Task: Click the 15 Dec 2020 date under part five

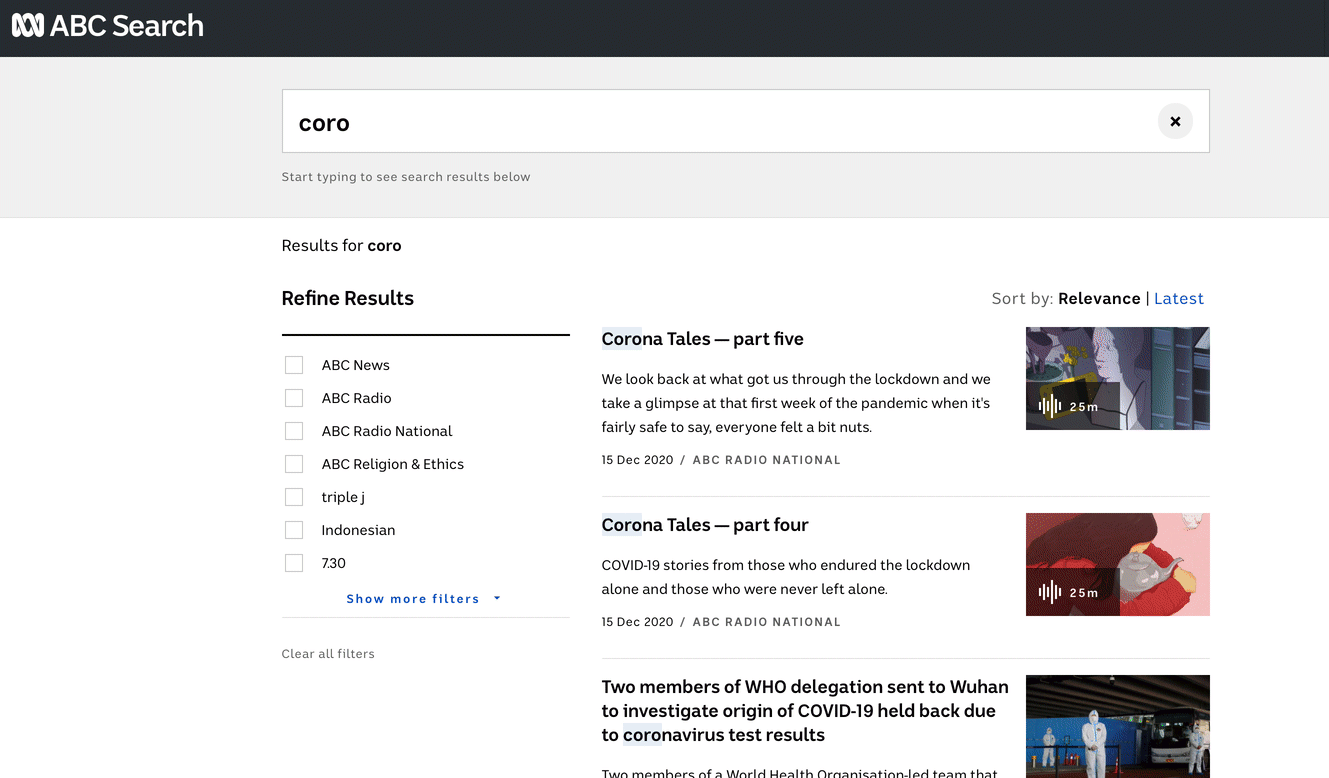Action: 638,460
